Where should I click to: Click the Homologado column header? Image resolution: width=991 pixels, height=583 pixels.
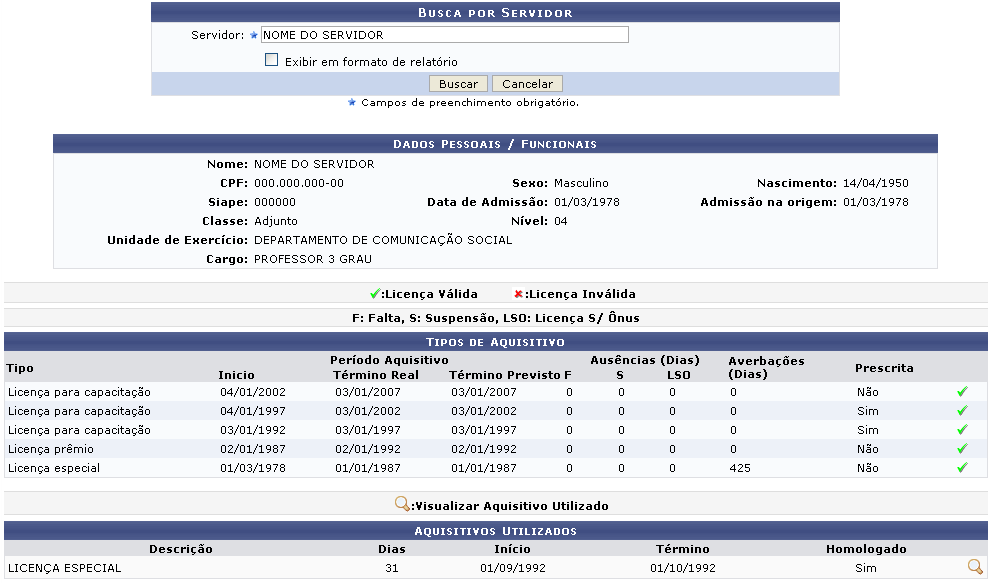(x=865, y=549)
